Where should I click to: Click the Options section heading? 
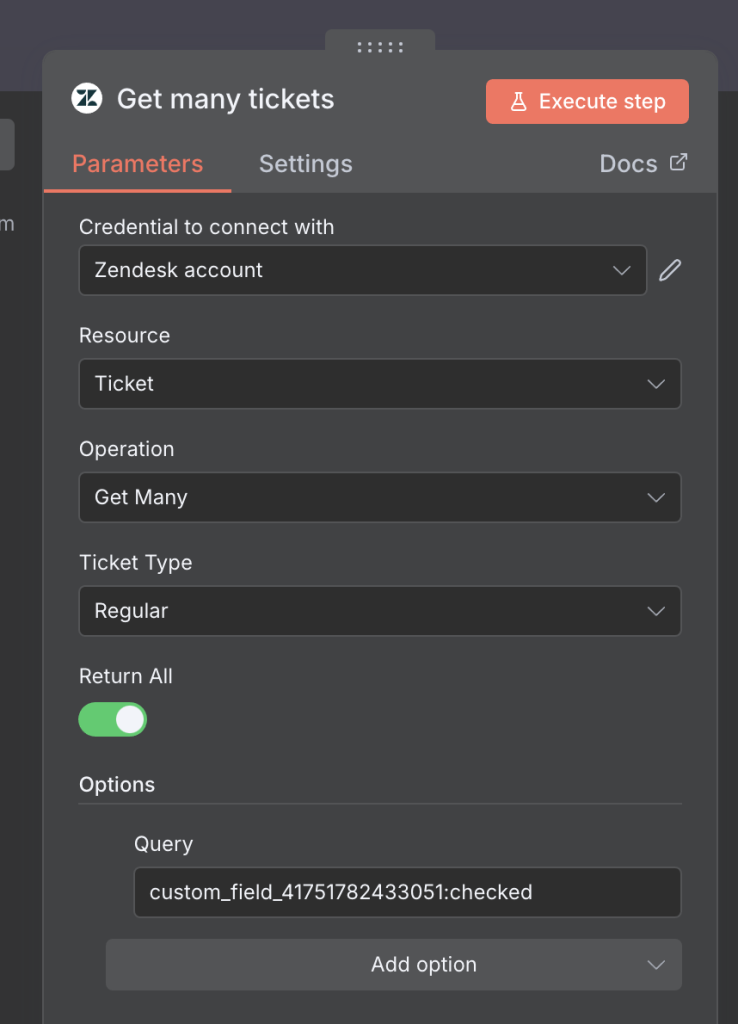coord(117,784)
